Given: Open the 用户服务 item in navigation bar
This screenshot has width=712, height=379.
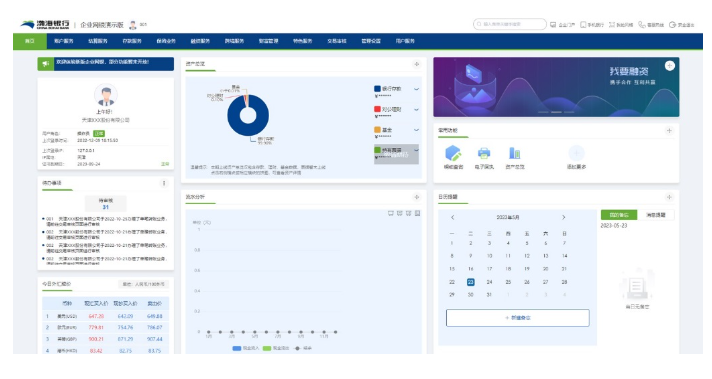Looking at the screenshot, I should coord(405,41).
